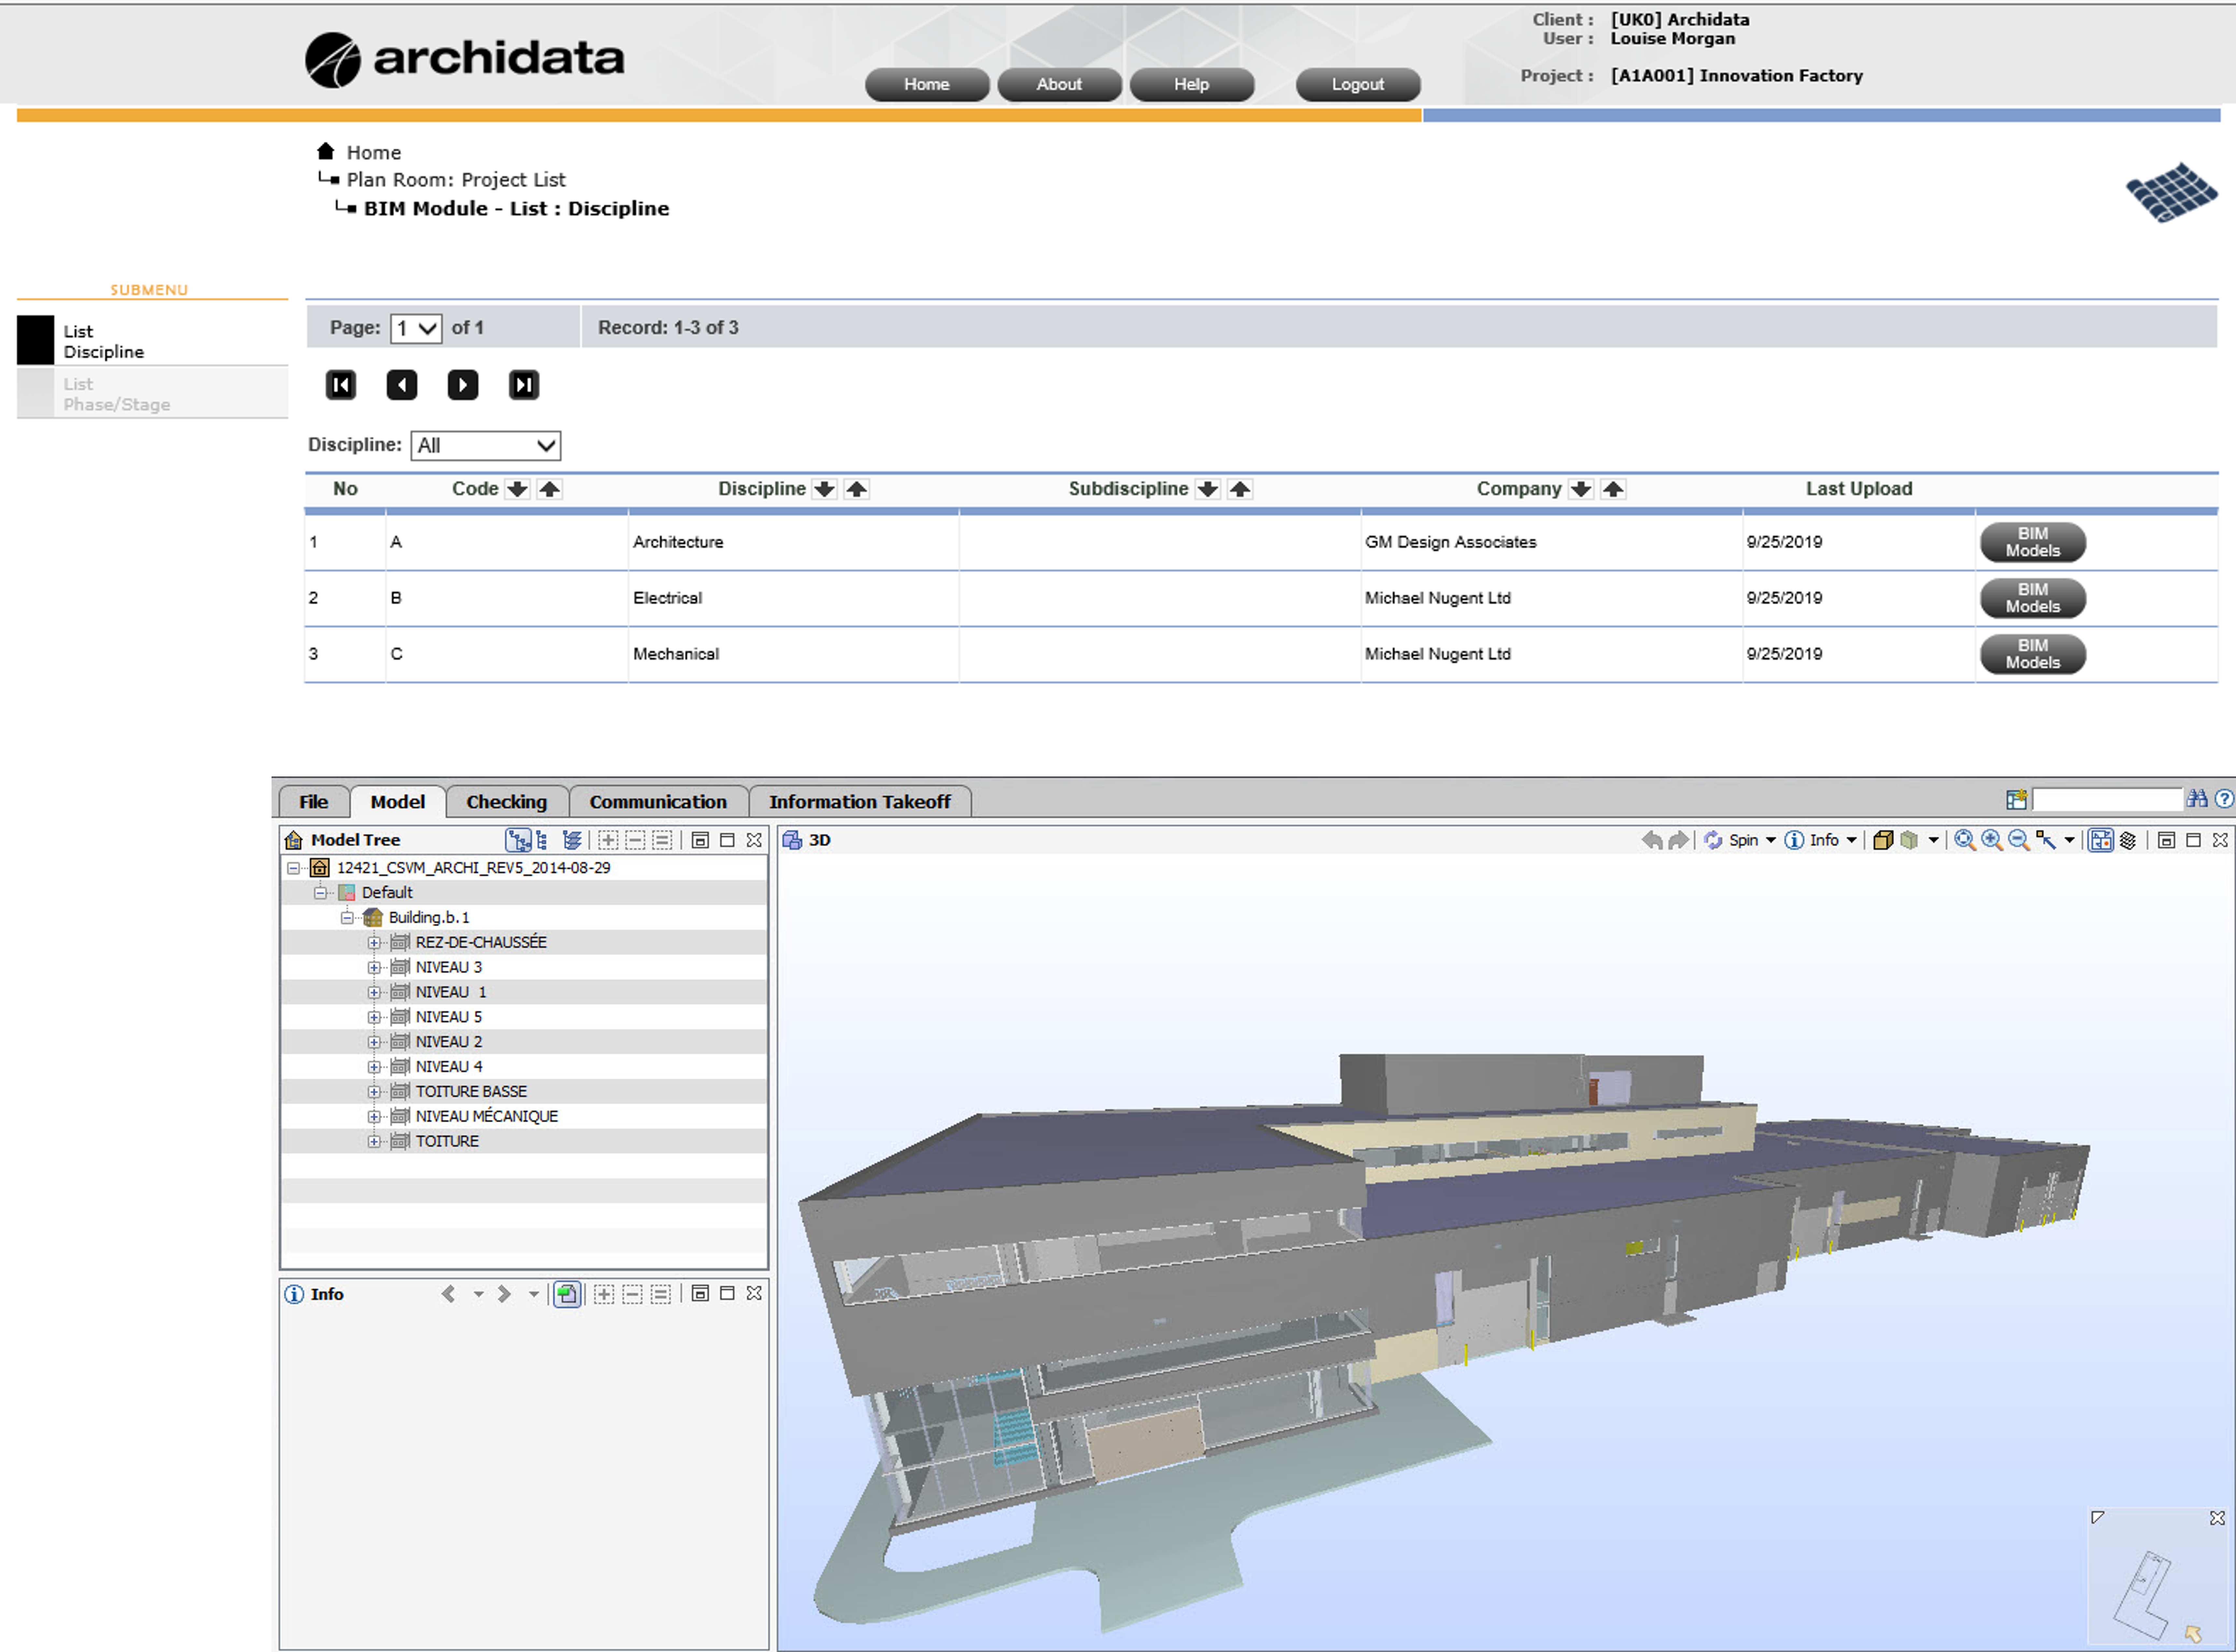Collapse the Building.b.1 tree node
Viewport: 2236px width, 1652px height.
tap(347, 918)
